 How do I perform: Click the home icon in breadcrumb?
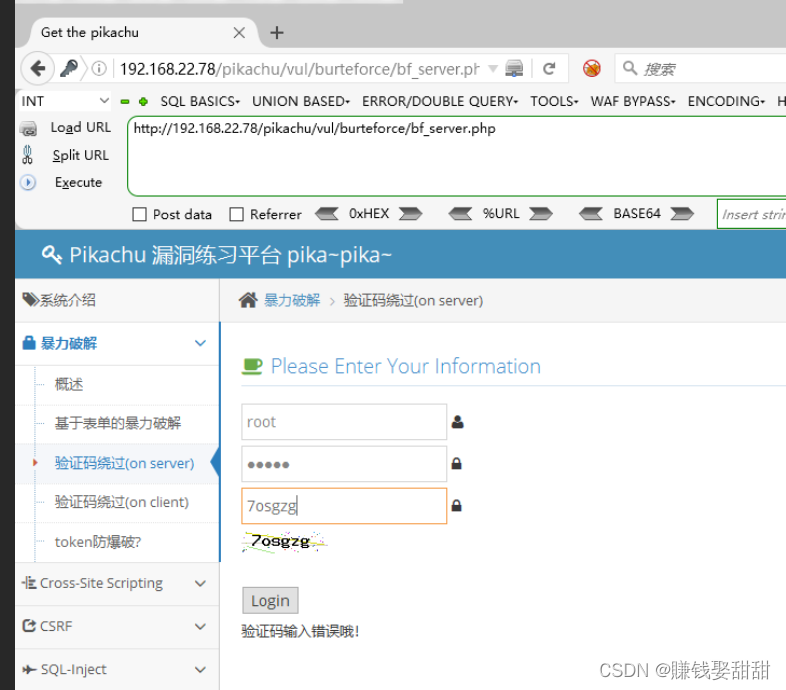(248, 300)
